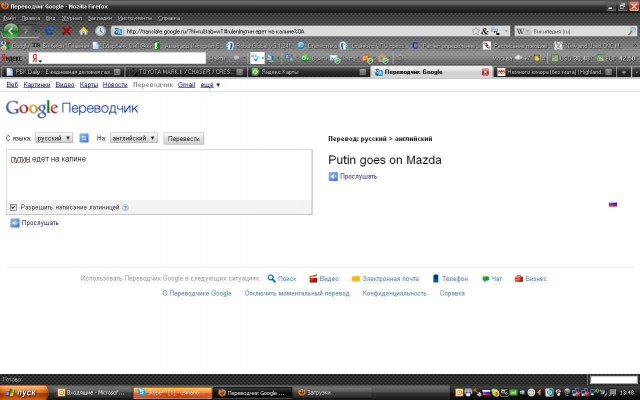Open the home page via house icon
The image size is (640, 400).
click(x=84, y=31)
